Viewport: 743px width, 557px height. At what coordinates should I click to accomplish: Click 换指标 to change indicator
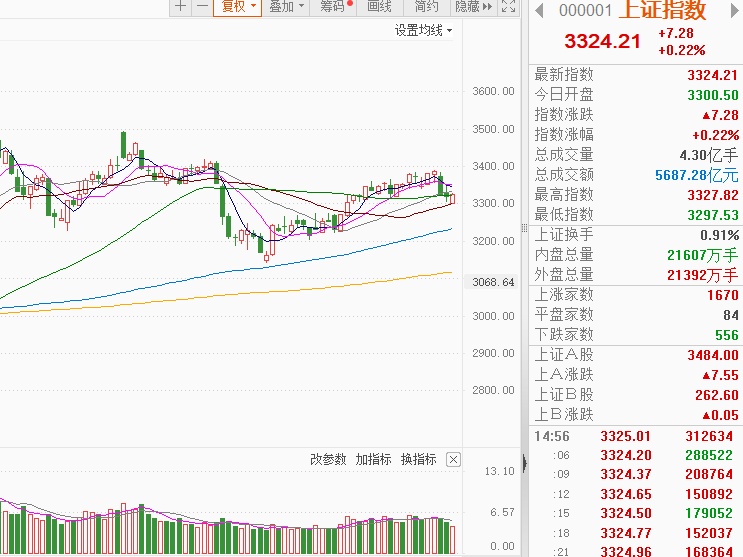(418, 459)
